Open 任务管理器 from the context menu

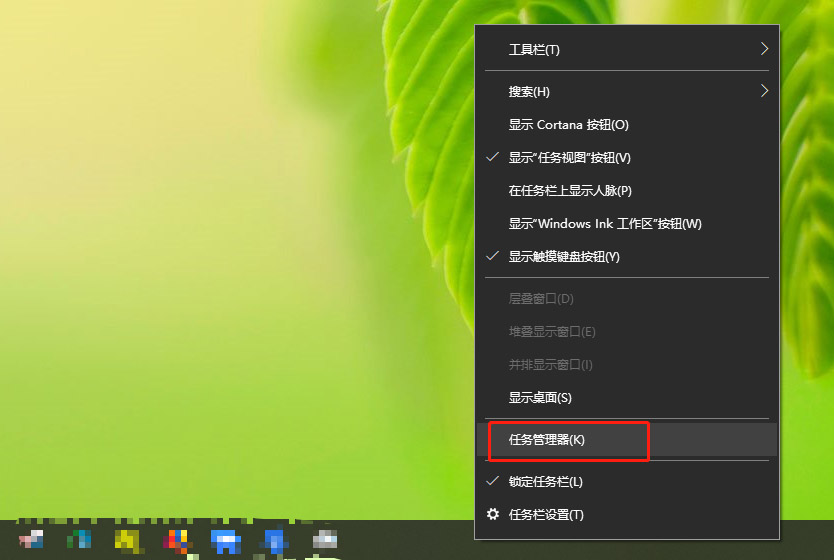(547, 440)
